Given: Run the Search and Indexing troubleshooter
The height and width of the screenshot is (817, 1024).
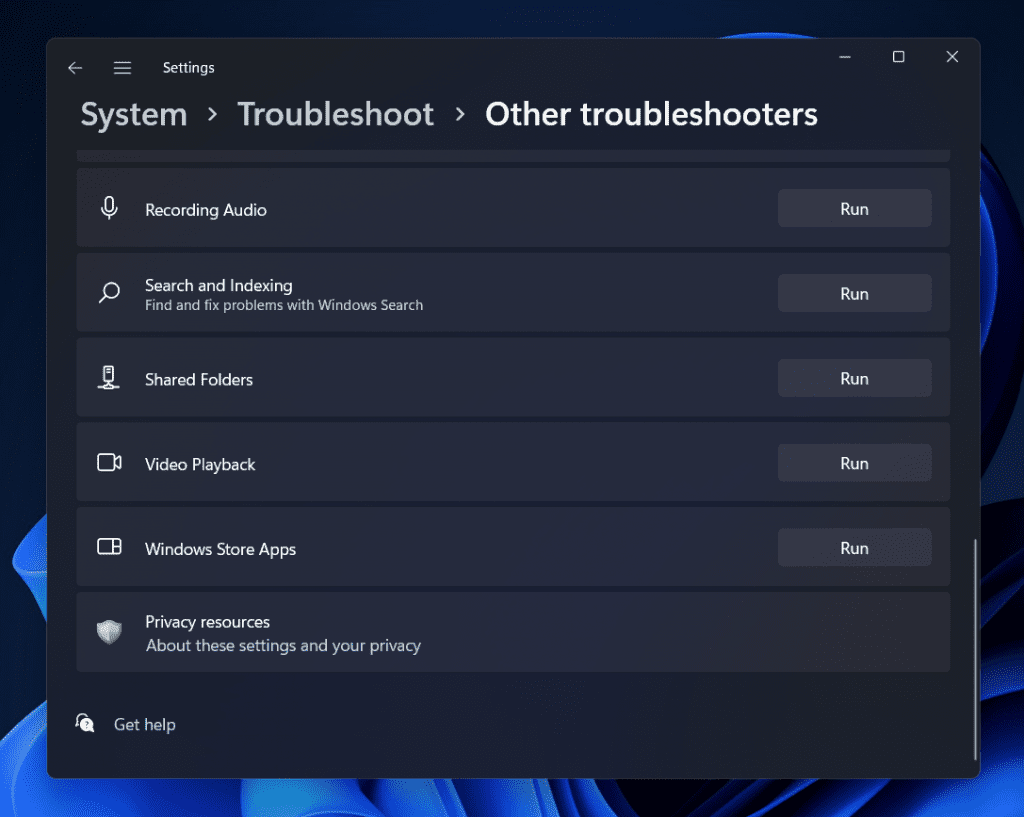Looking at the screenshot, I should (x=854, y=293).
